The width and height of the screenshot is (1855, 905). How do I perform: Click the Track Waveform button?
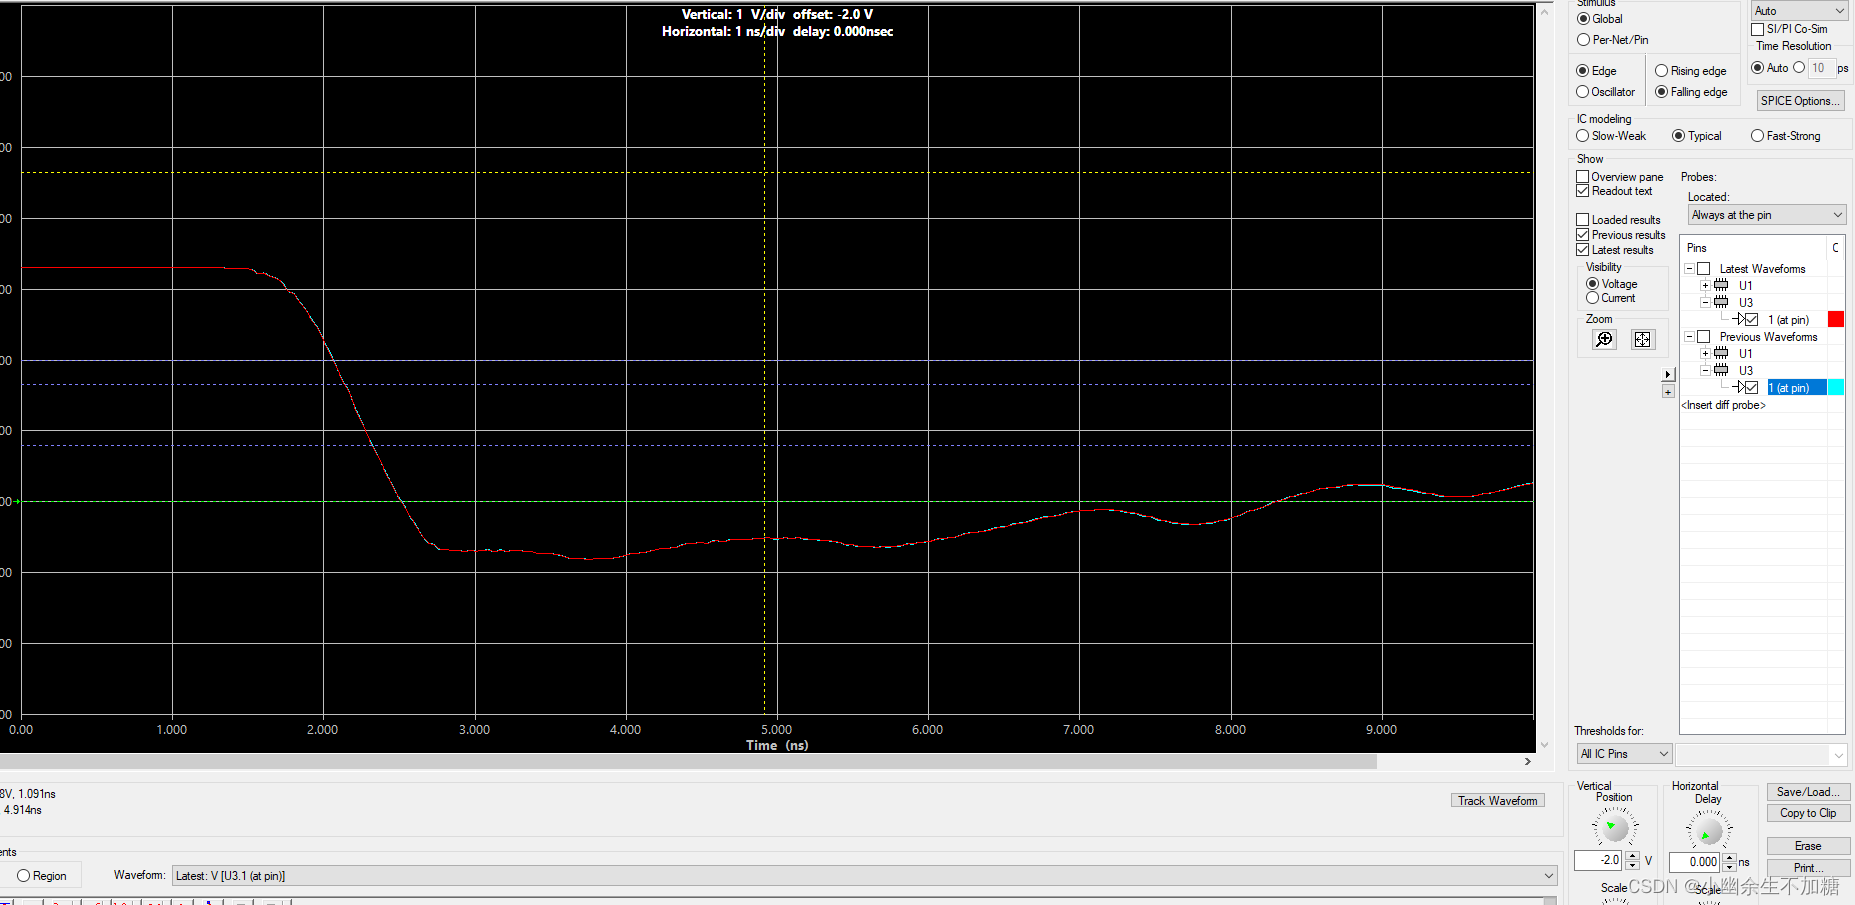click(1497, 801)
